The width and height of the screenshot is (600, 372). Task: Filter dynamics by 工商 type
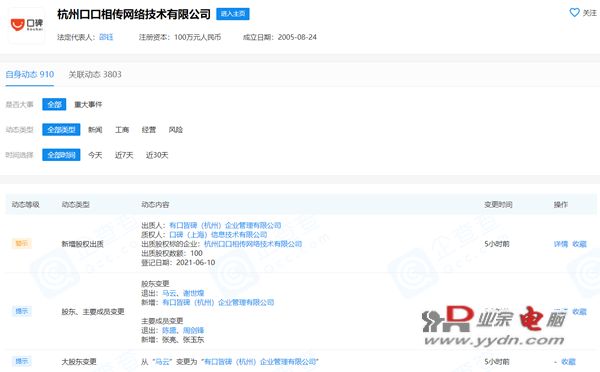pyautogui.click(x=122, y=130)
